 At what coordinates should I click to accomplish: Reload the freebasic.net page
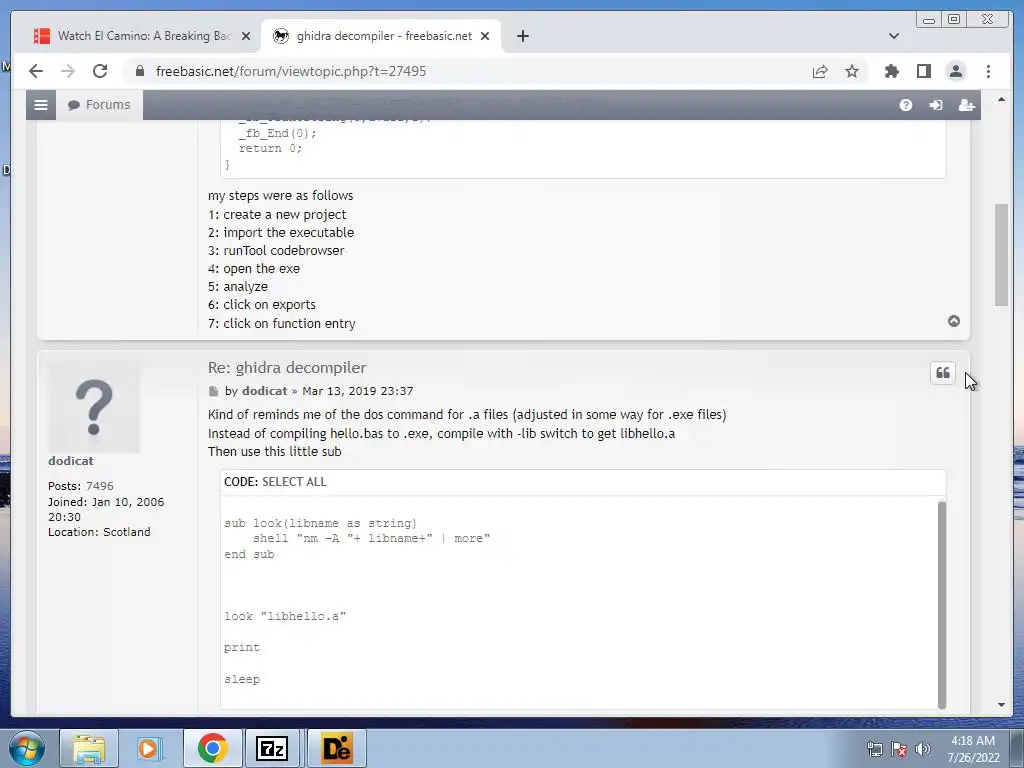(x=100, y=71)
